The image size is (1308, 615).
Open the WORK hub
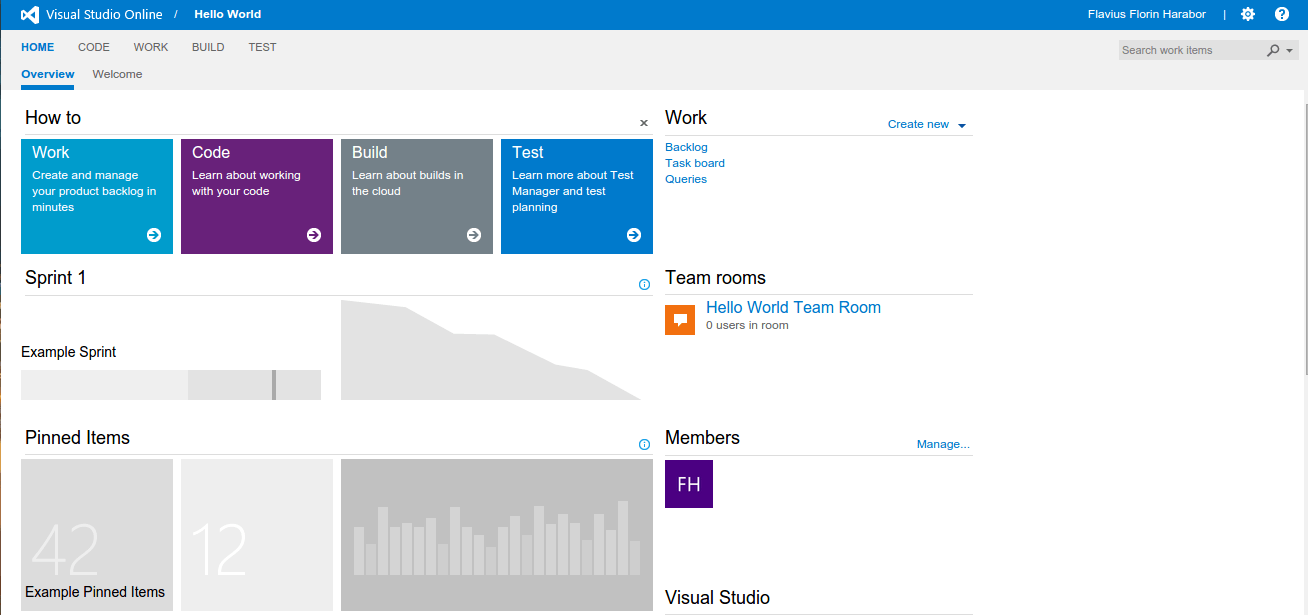pyautogui.click(x=151, y=47)
